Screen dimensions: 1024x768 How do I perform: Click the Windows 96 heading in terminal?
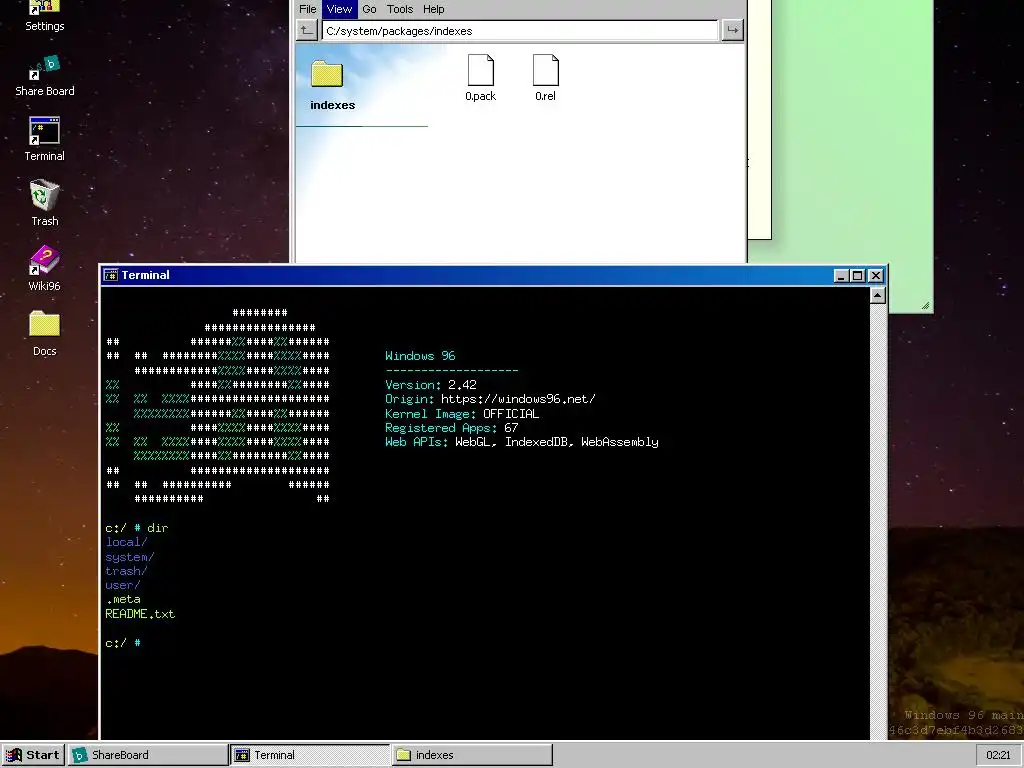pos(420,356)
